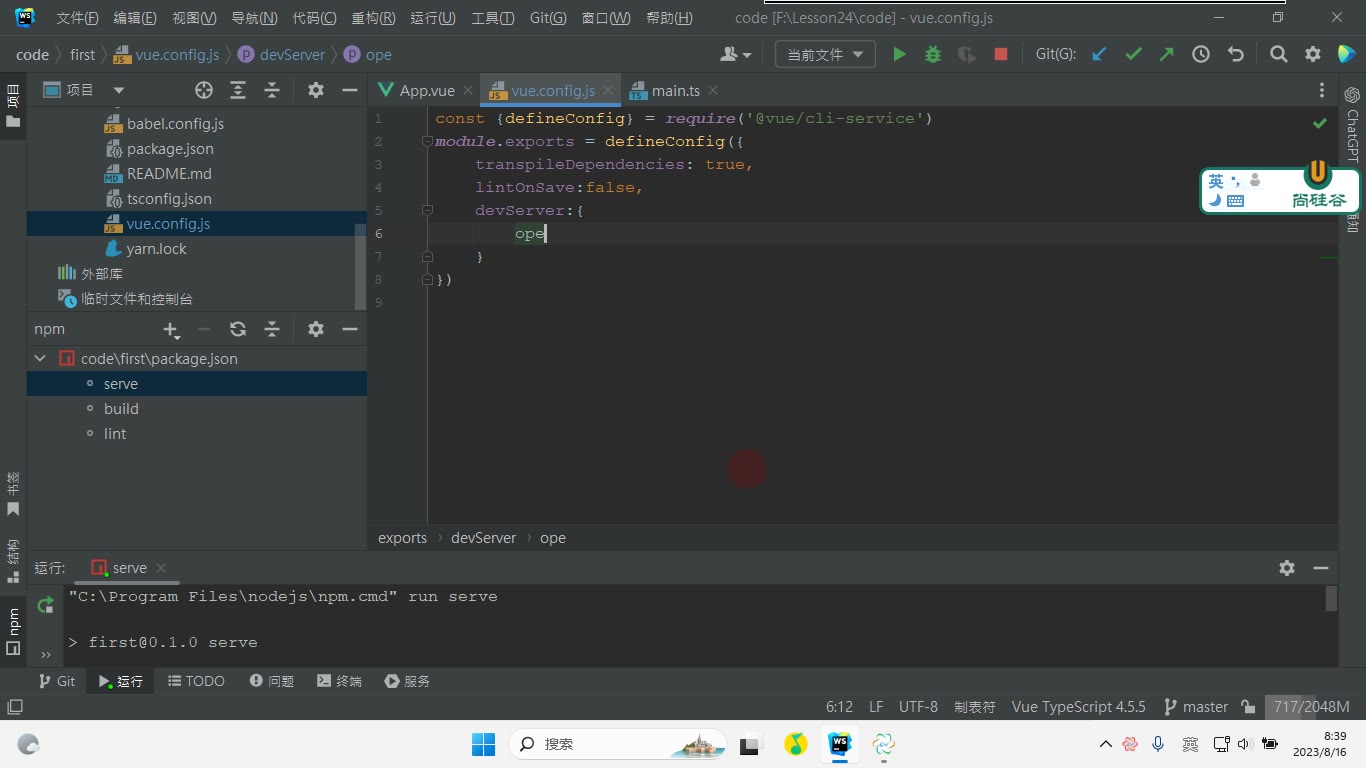This screenshot has width=1366, height=768.
Task: Roll back changes with the undo arrow icon
Action: (x=1236, y=55)
